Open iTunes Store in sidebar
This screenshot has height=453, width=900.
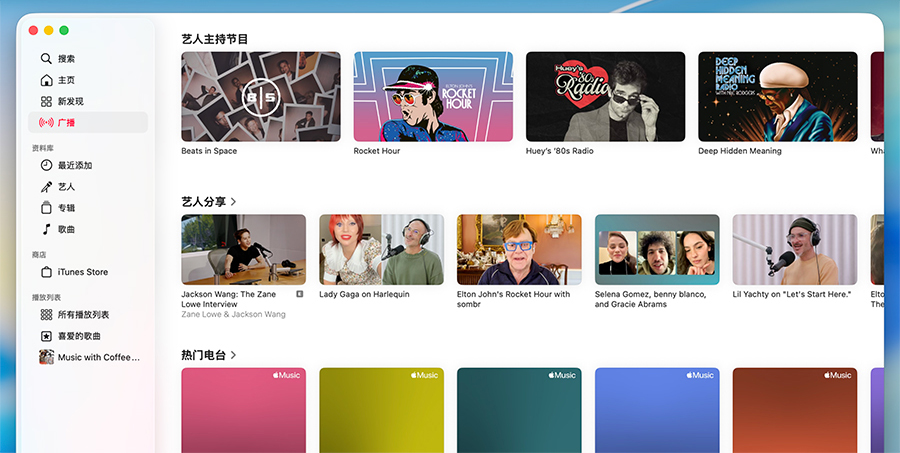click(x=82, y=272)
